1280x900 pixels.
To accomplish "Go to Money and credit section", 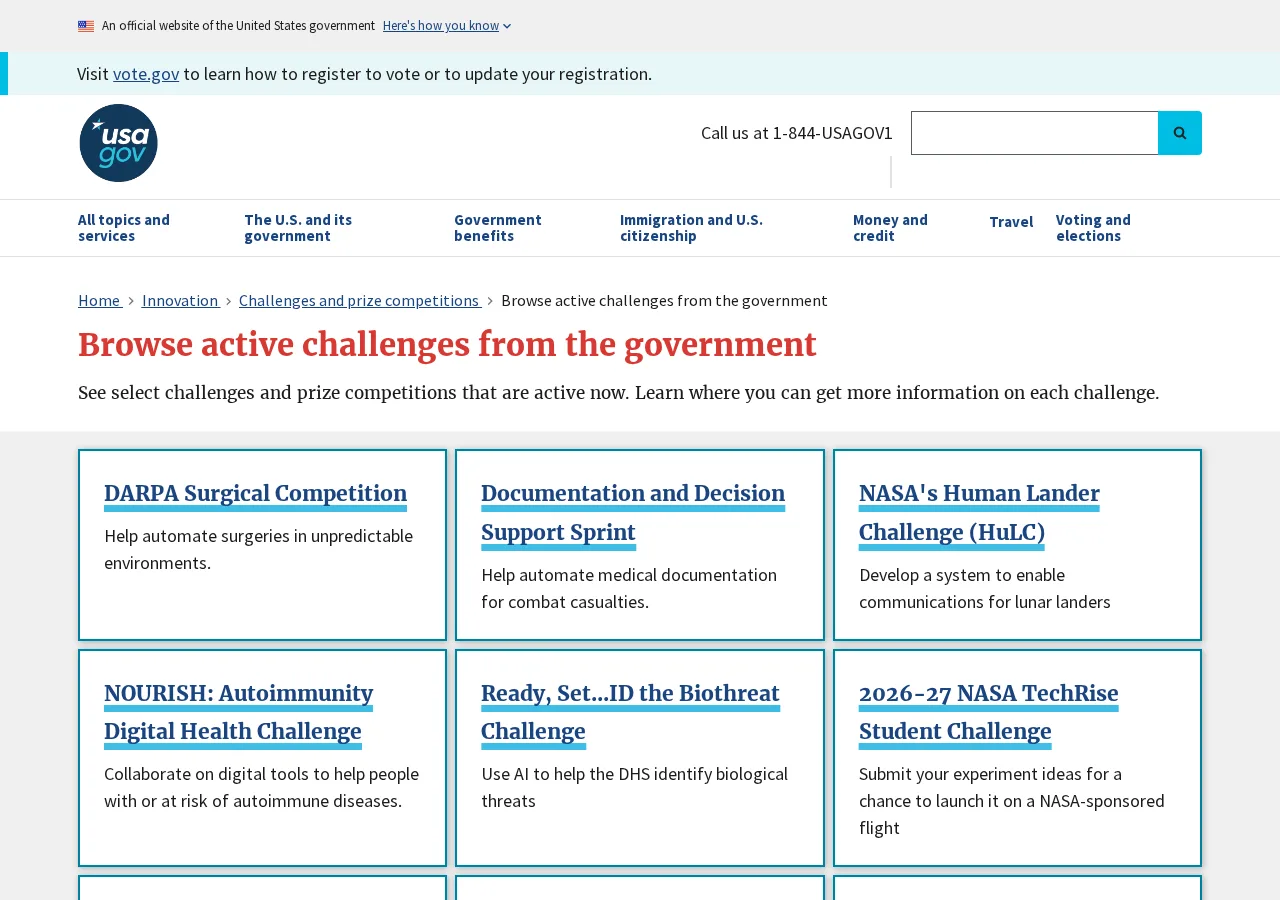I will coord(890,228).
